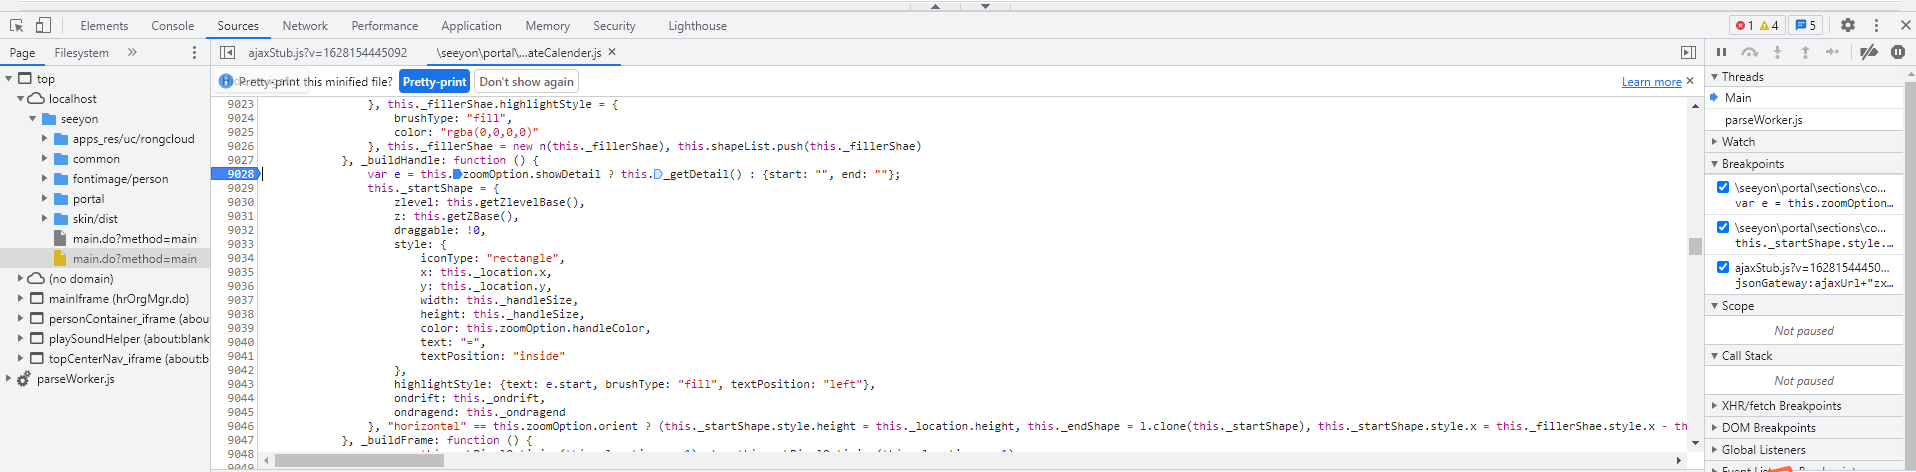Toggle breakpoint on line 9028
The width and height of the screenshot is (1916, 472).
tap(236, 174)
